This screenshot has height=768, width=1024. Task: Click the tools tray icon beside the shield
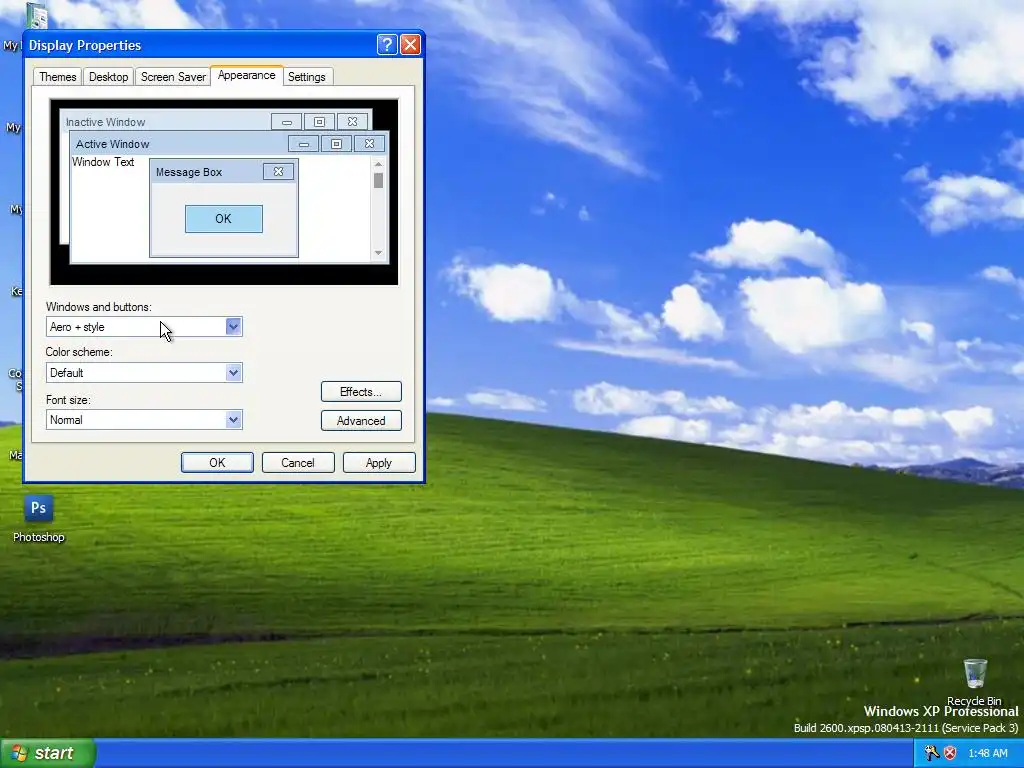click(932, 753)
